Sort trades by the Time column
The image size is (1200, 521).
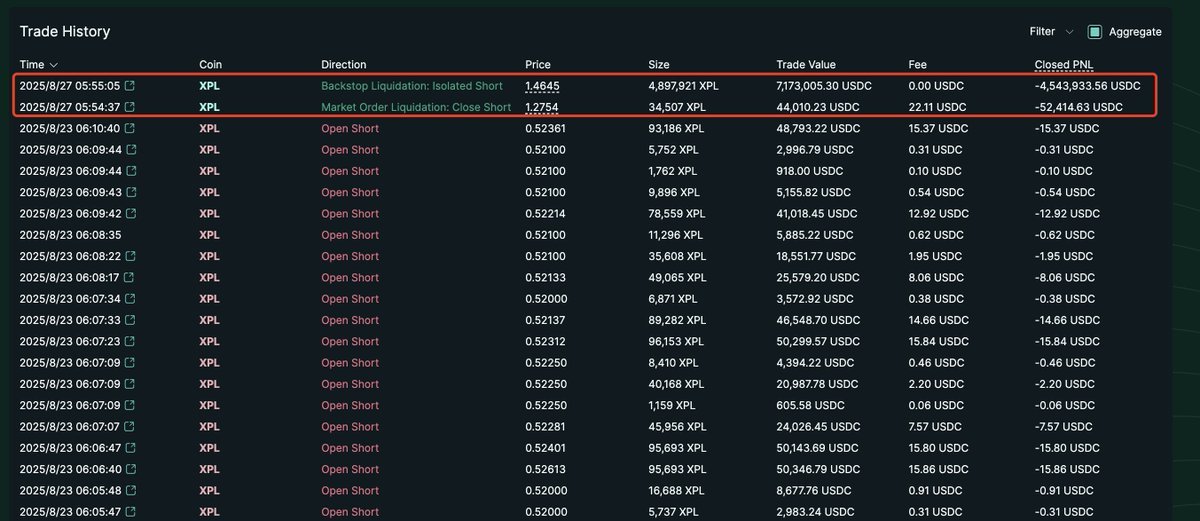pos(38,65)
